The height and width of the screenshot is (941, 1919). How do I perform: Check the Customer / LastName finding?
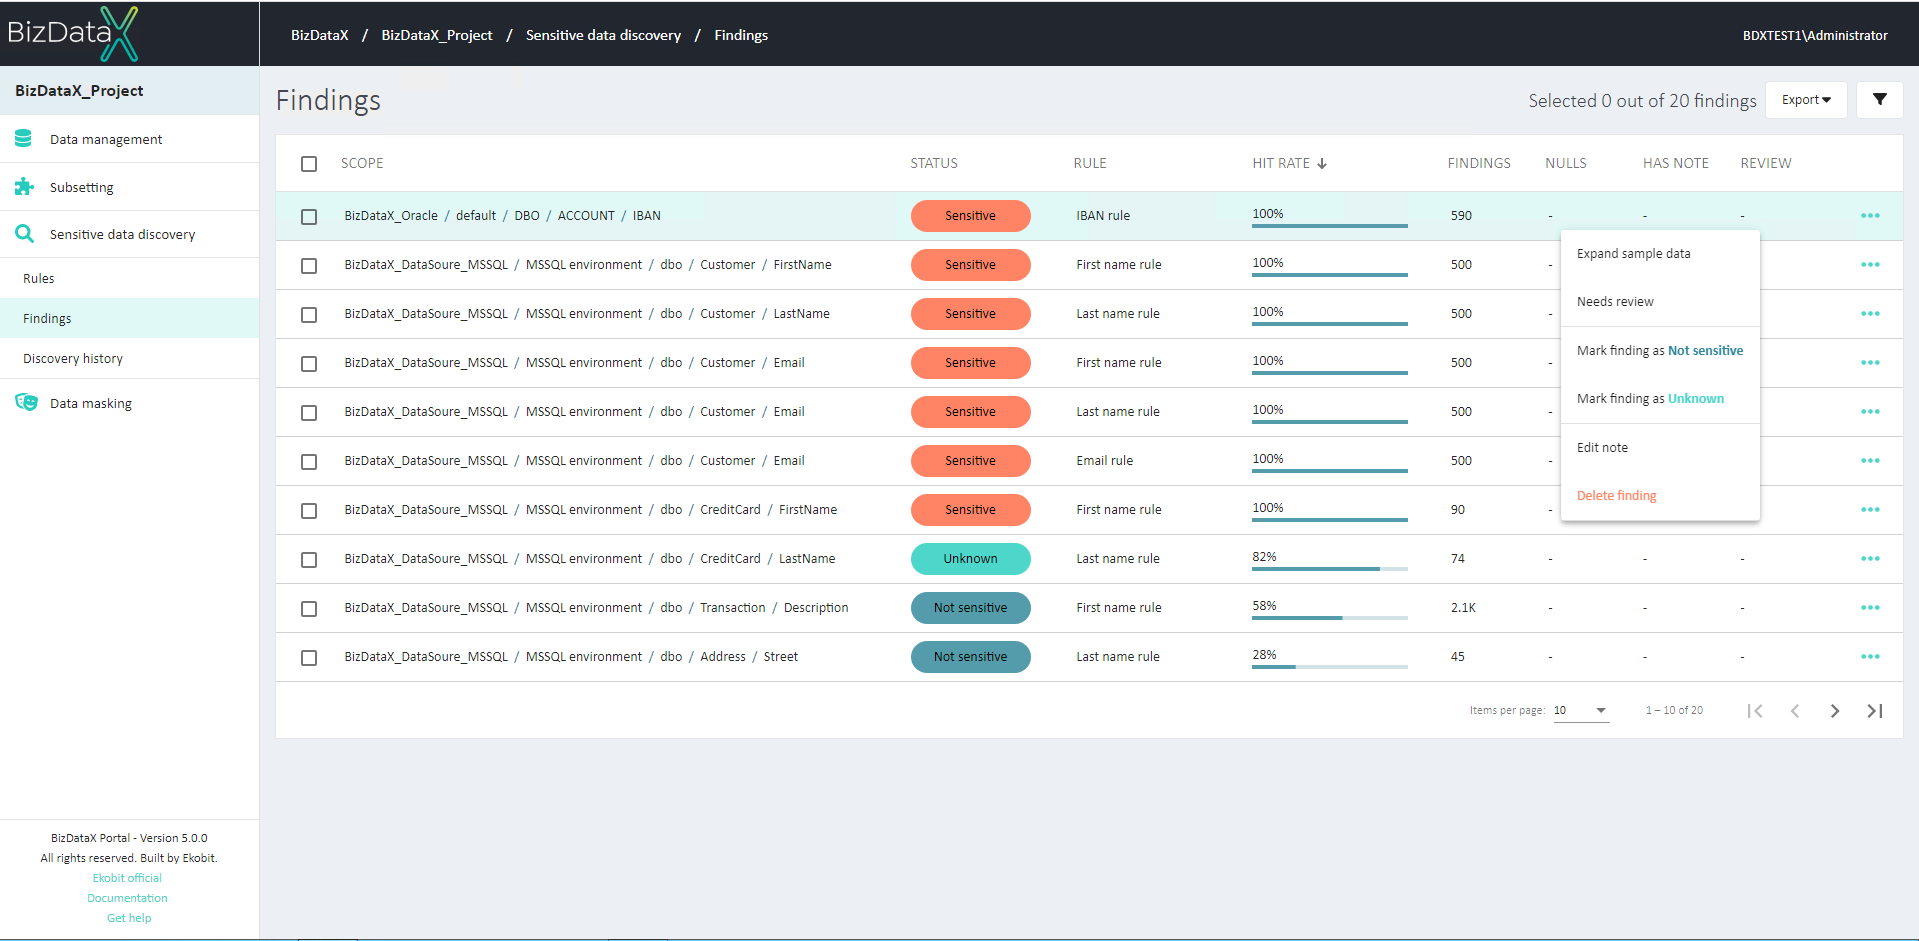click(309, 315)
